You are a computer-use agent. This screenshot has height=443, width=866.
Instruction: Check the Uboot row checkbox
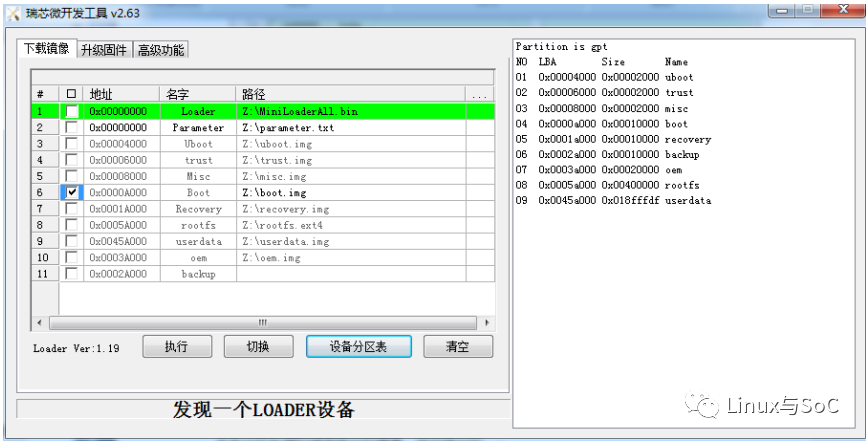click(72, 144)
